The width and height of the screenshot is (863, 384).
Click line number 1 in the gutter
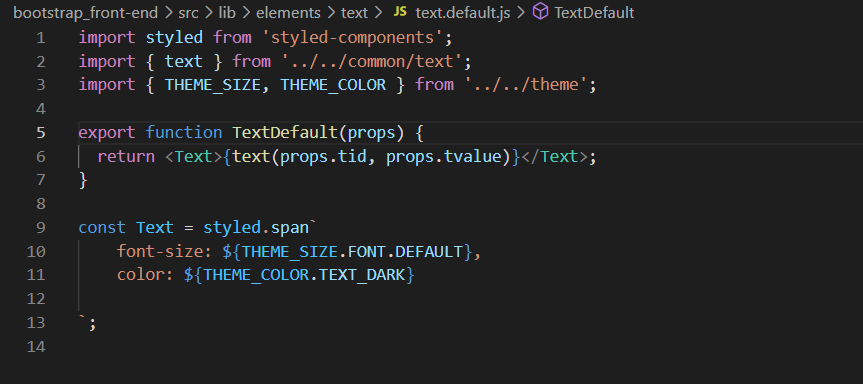coord(40,38)
